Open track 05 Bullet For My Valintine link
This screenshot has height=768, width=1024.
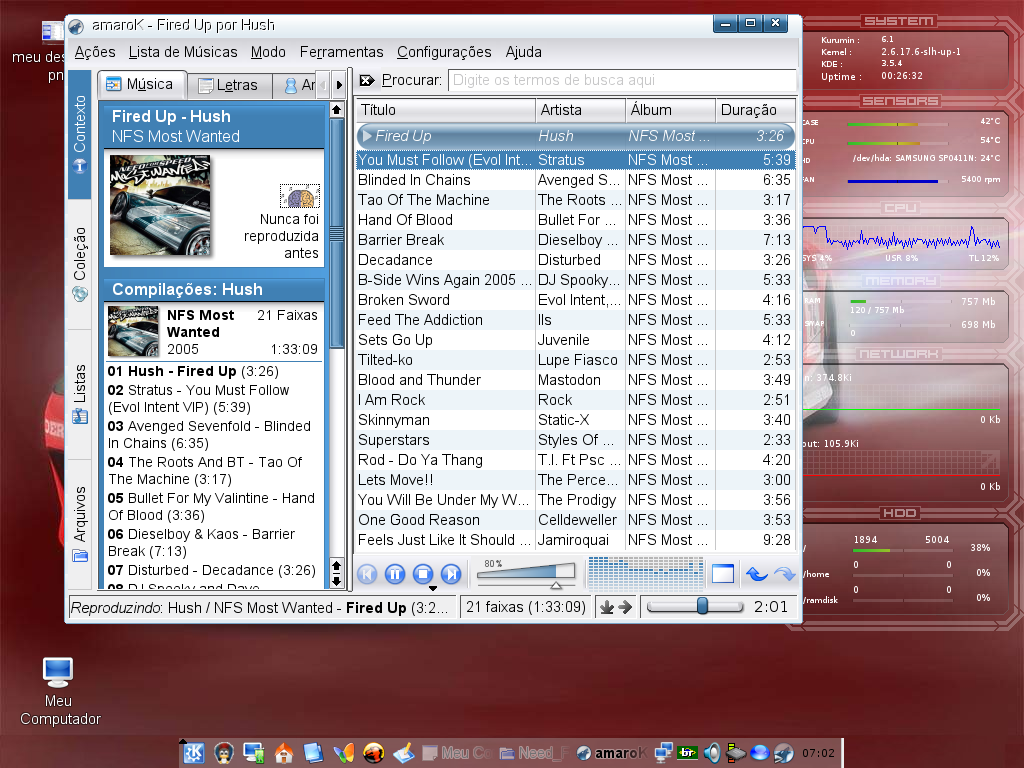click(211, 506)
